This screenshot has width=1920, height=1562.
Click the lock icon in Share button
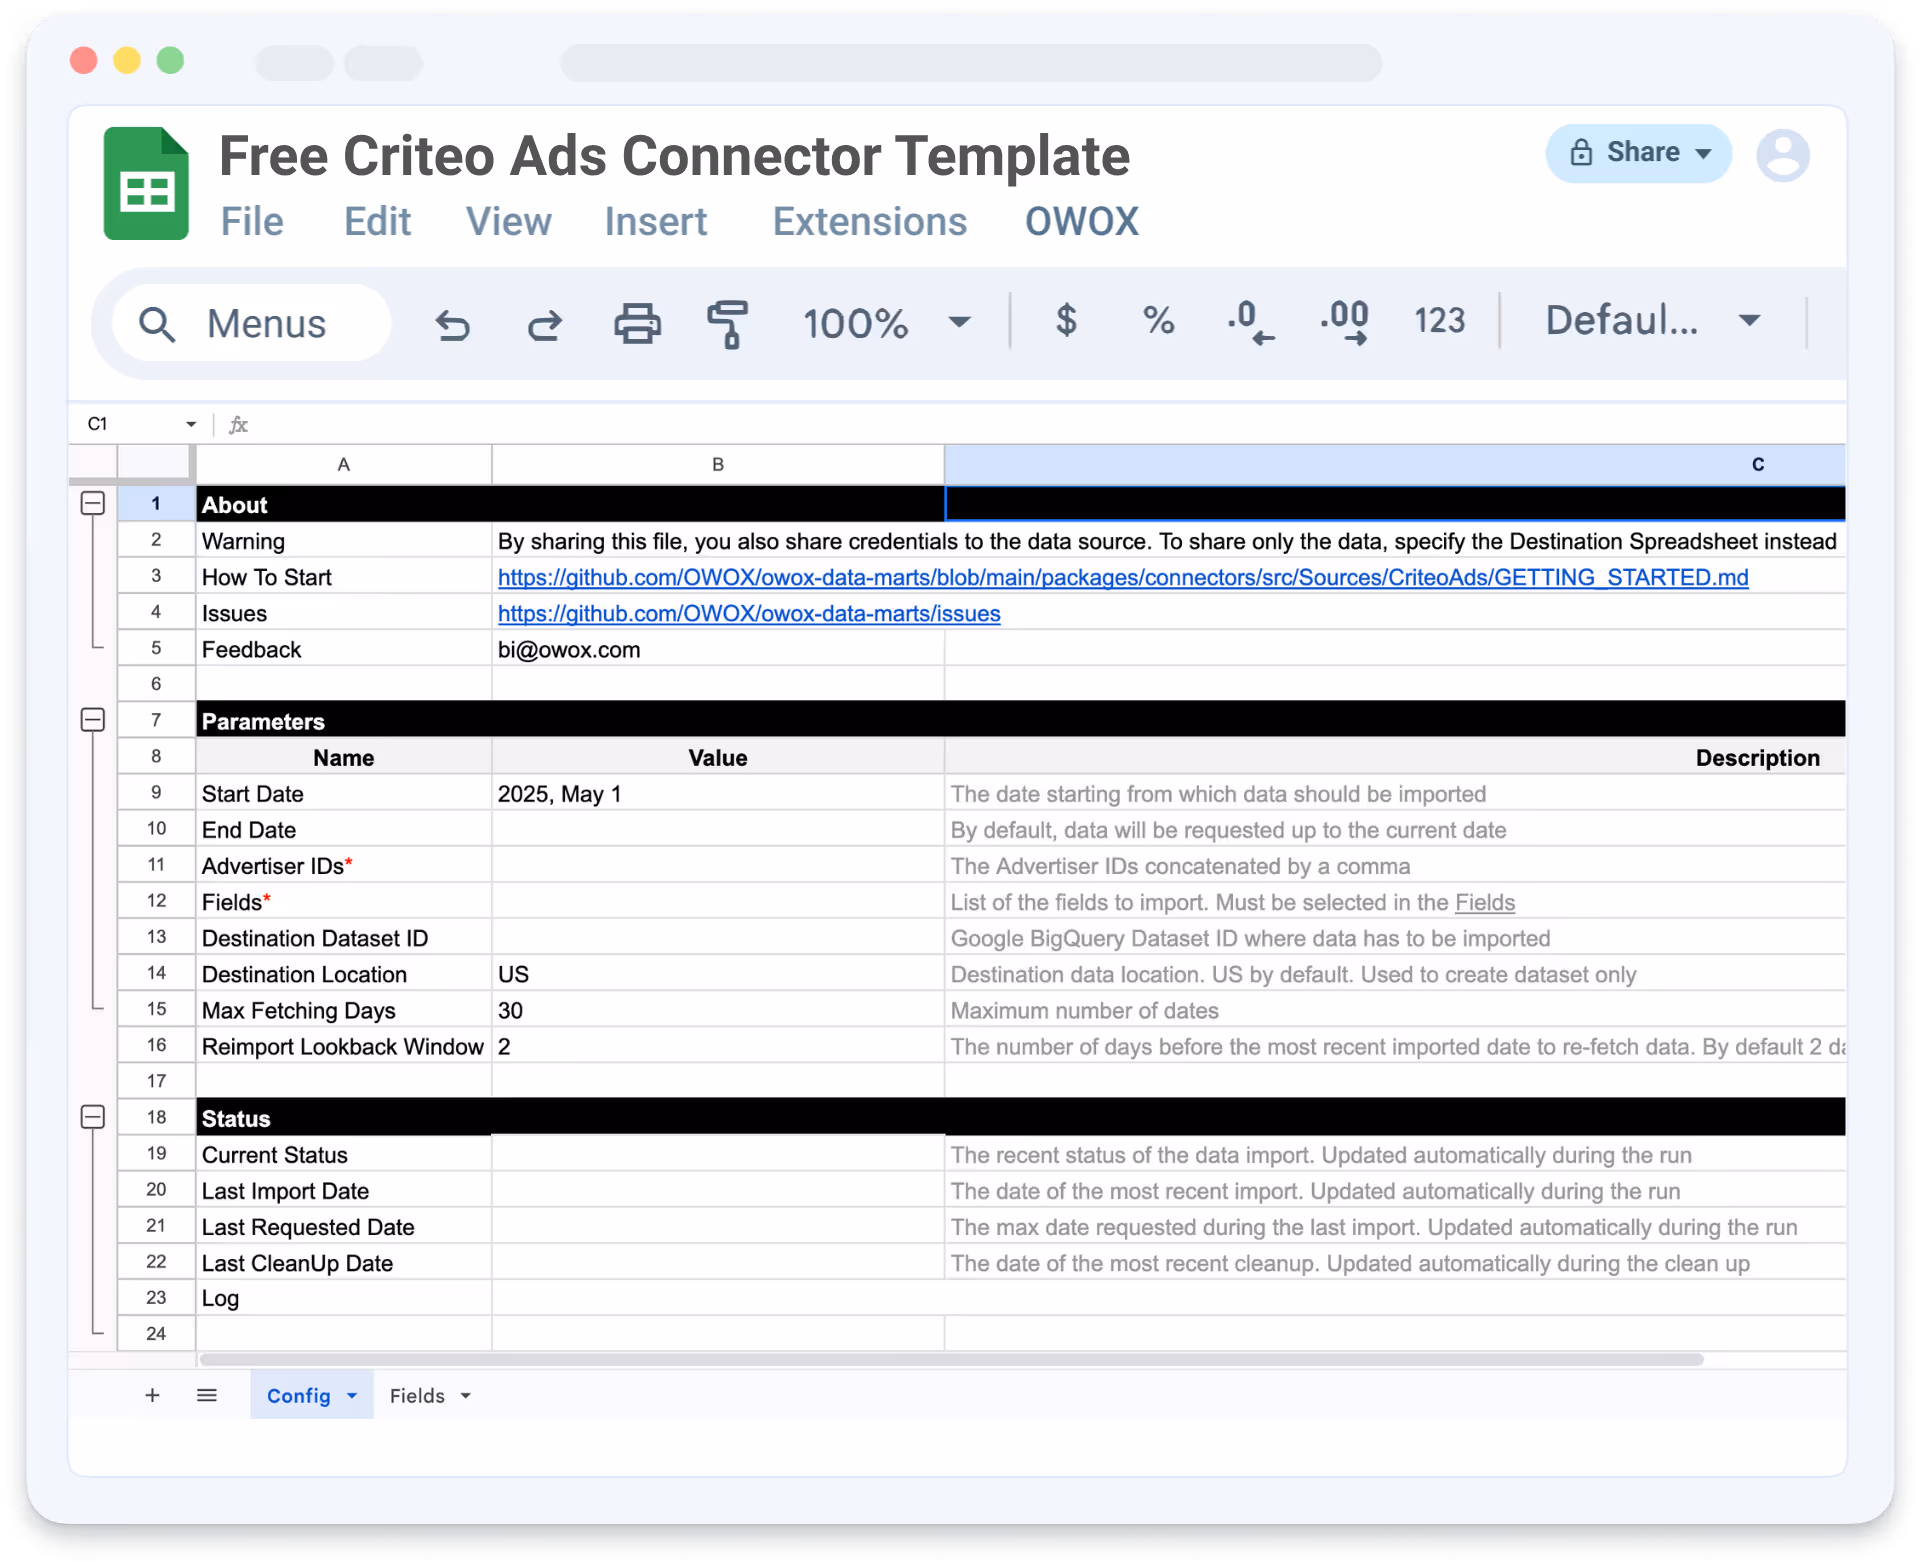tap(1581, 152)
